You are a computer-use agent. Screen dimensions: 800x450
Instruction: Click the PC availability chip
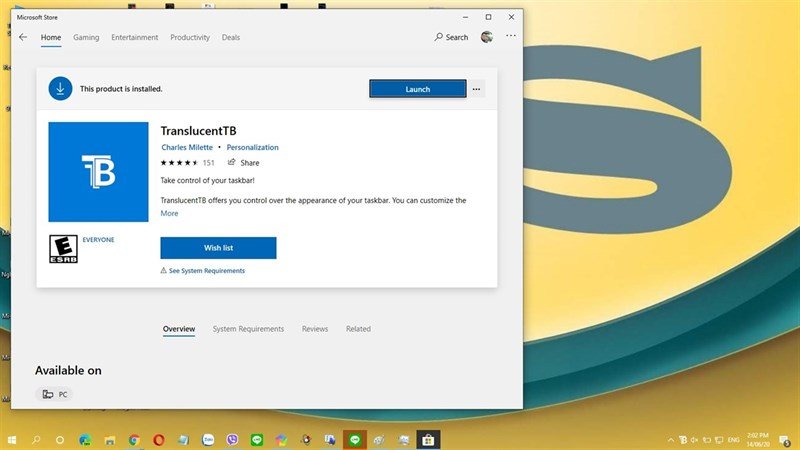pyautogui.click(x=55, y=394)
